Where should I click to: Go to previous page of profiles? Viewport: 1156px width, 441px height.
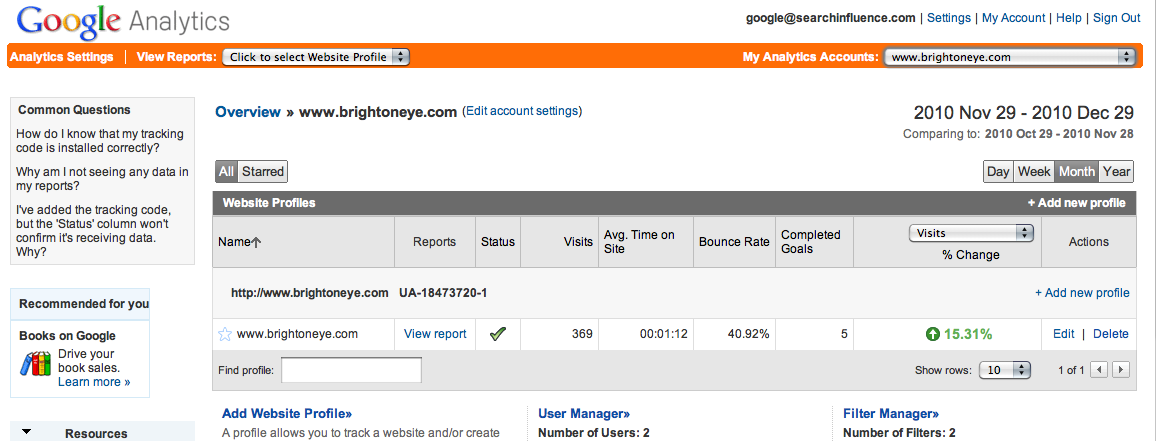click(1098, 370)
